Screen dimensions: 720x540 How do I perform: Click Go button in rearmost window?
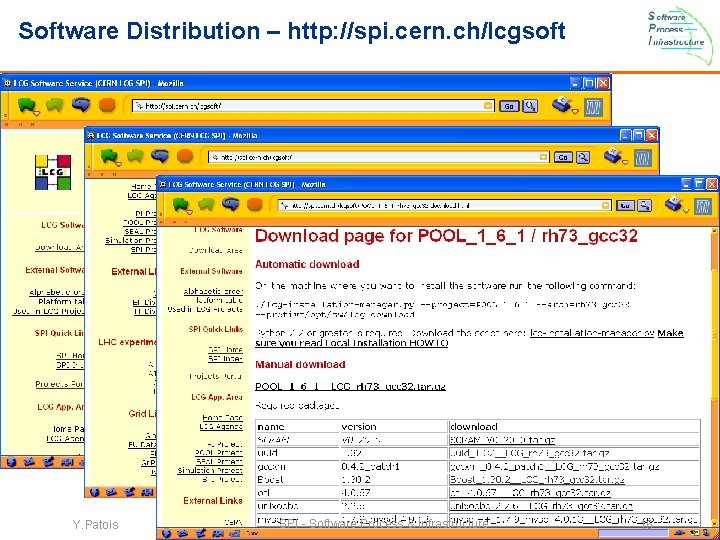[x=509, y=107]
